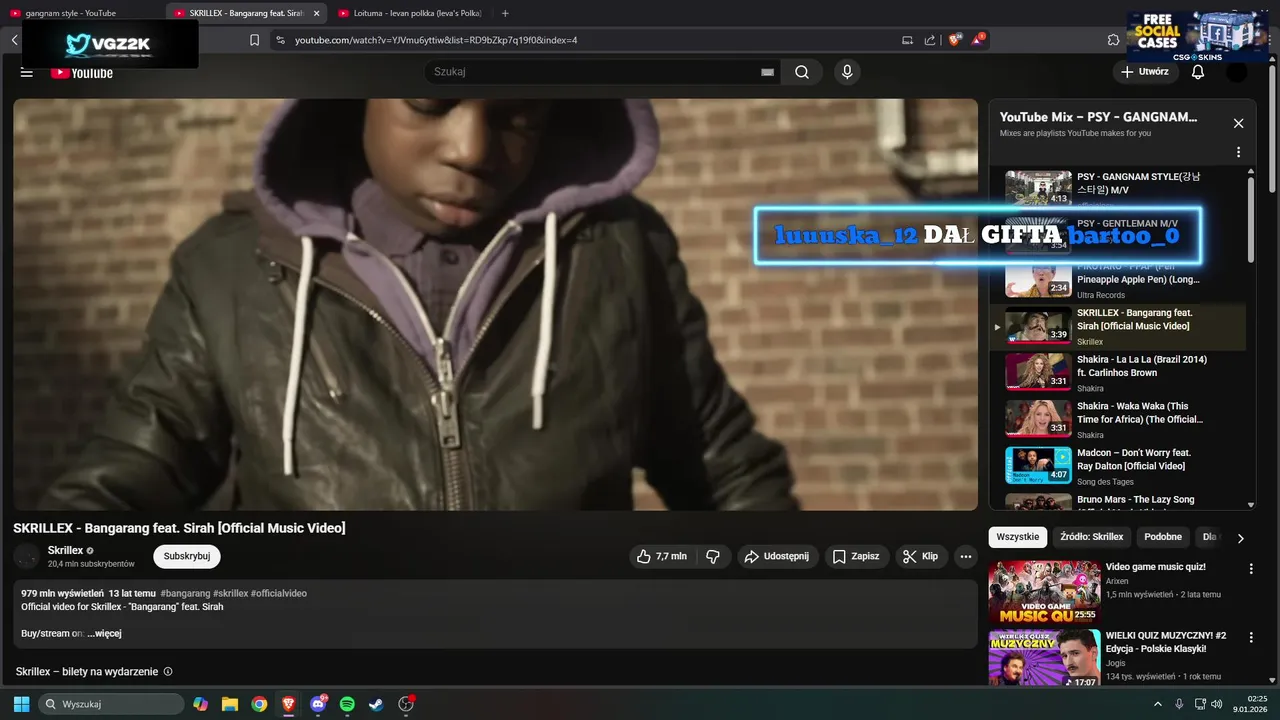Viewport: 1280px width, 720px height.
Task: Open a new browser tab
Action: point(505,13)
